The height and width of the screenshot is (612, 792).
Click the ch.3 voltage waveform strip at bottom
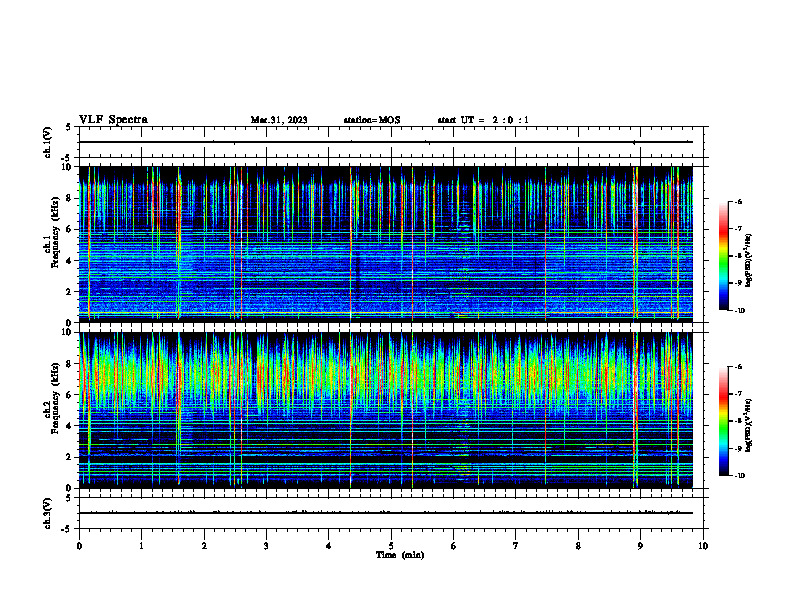tap(391, 513)
